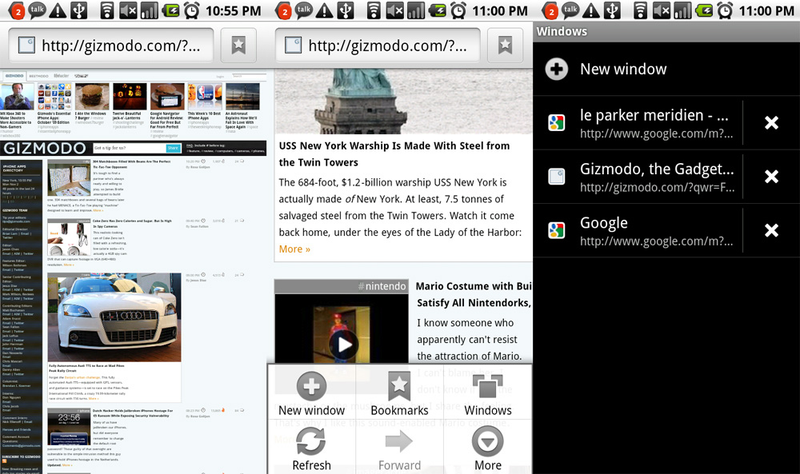800x474 pixels.
Task: Click Google favicon beside the Google entry
Action: [x=556, y=231]
